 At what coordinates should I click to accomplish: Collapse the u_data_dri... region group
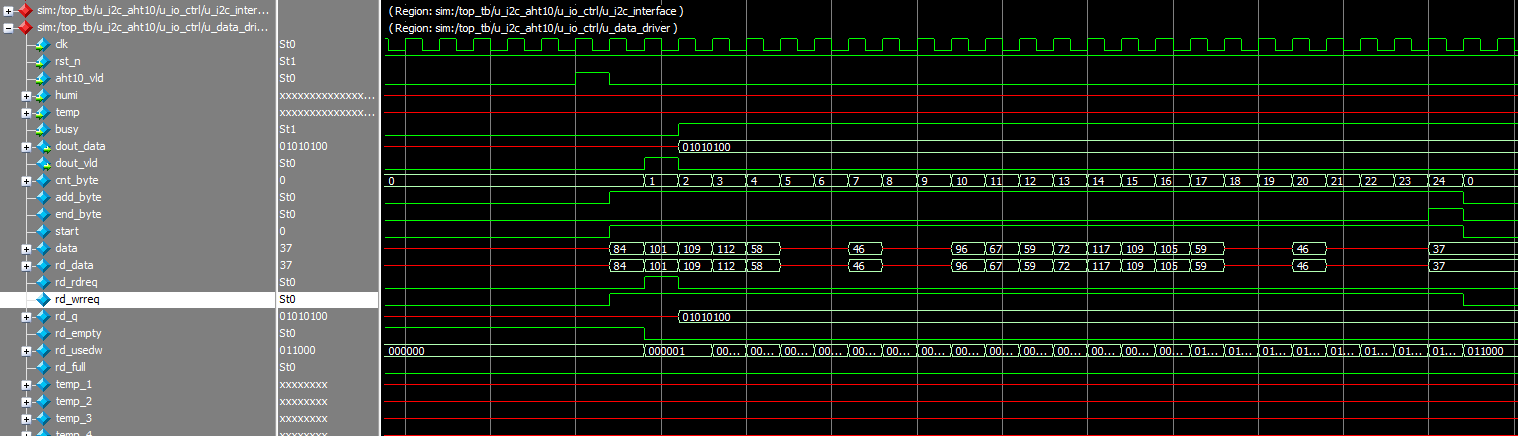[9, 27]
